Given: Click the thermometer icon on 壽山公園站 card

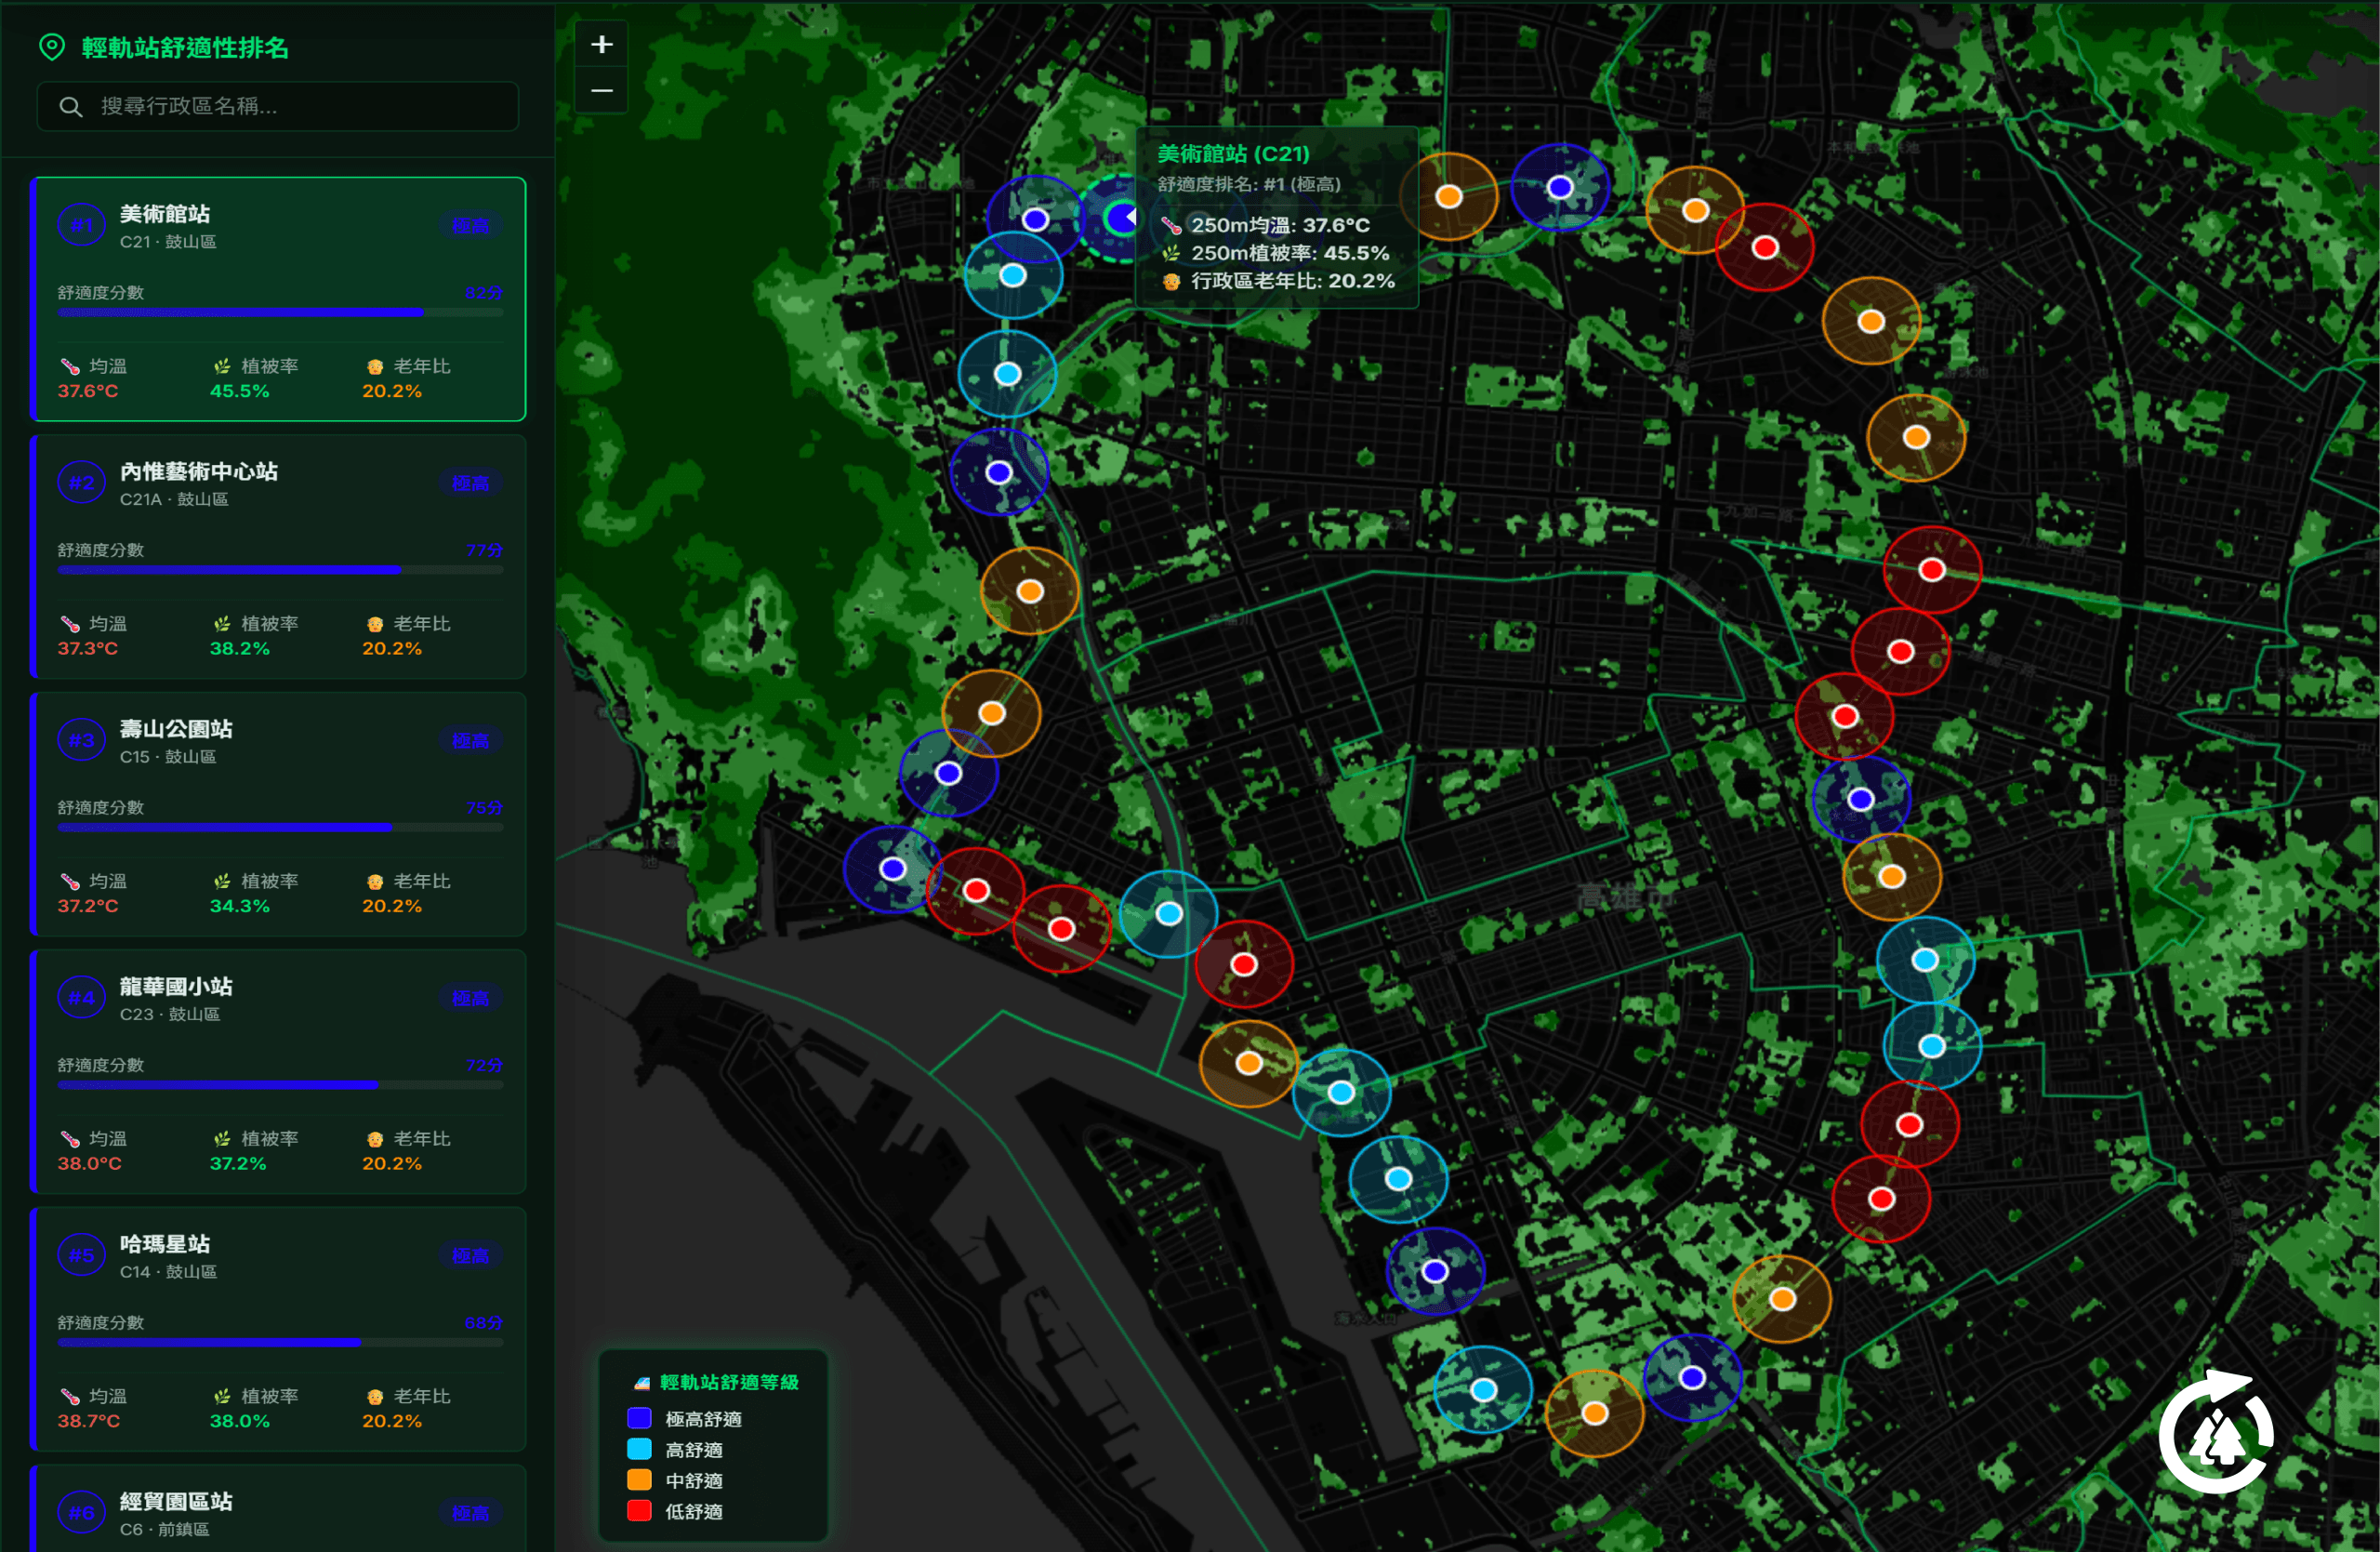Looking at the screenshot, I should pyautogui.click(x=70, y=882).
